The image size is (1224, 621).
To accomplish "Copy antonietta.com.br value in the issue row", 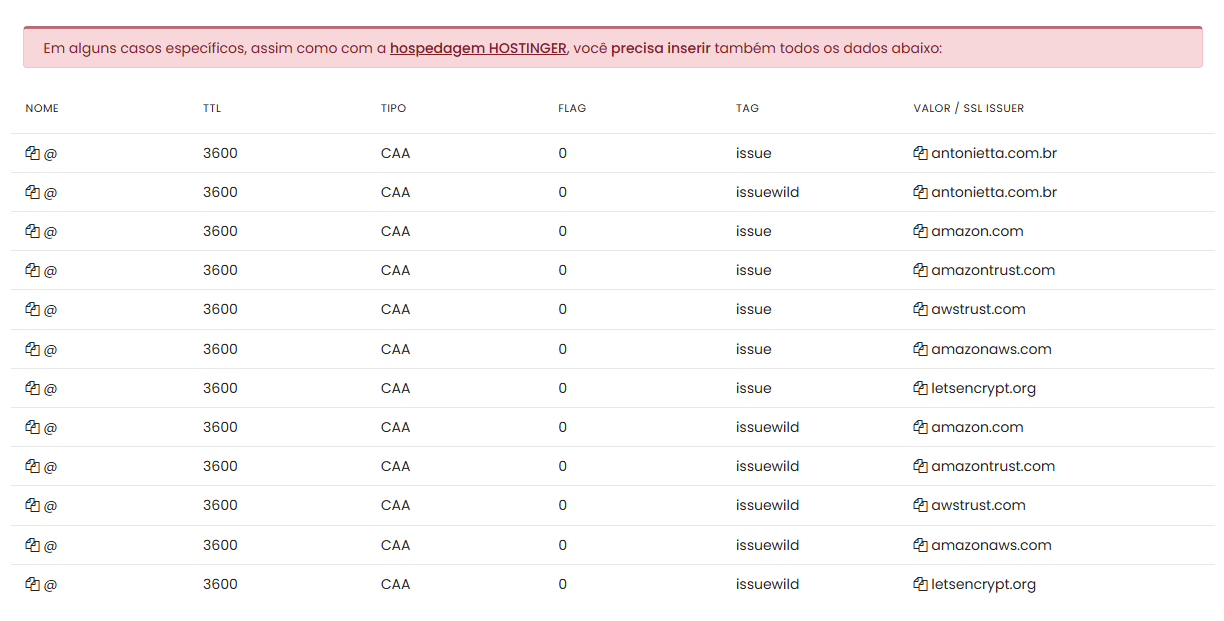I will point(920,153).
